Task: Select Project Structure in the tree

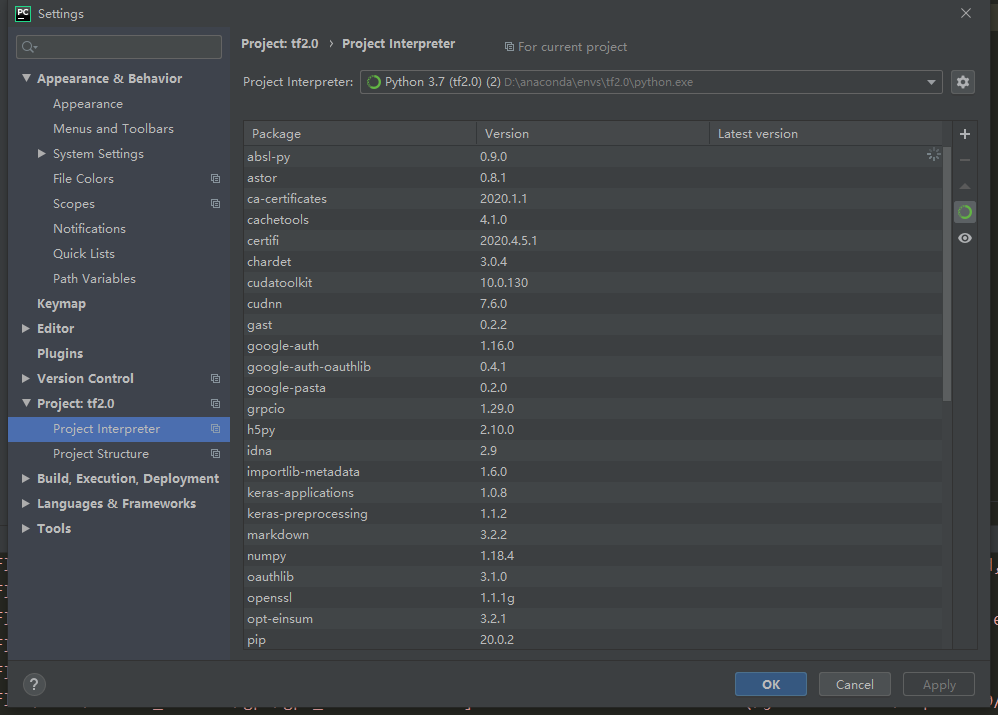Action: pos(101,454)
